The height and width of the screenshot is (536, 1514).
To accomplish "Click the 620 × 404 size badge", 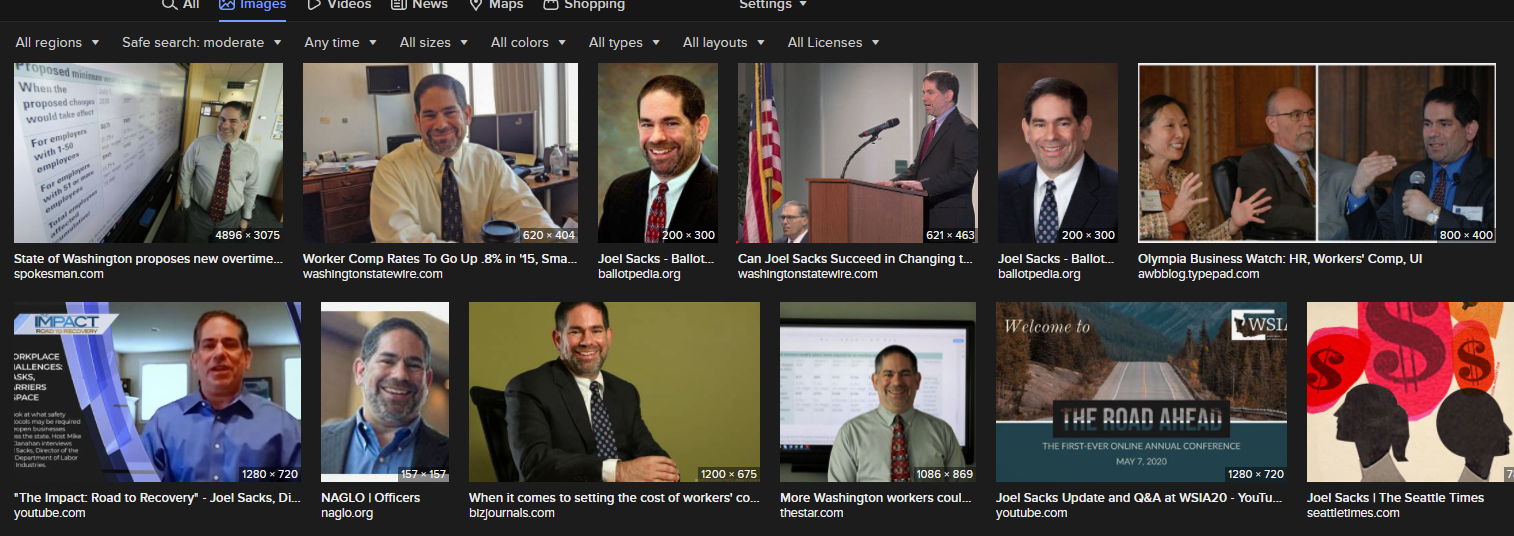I will (549, 236).
